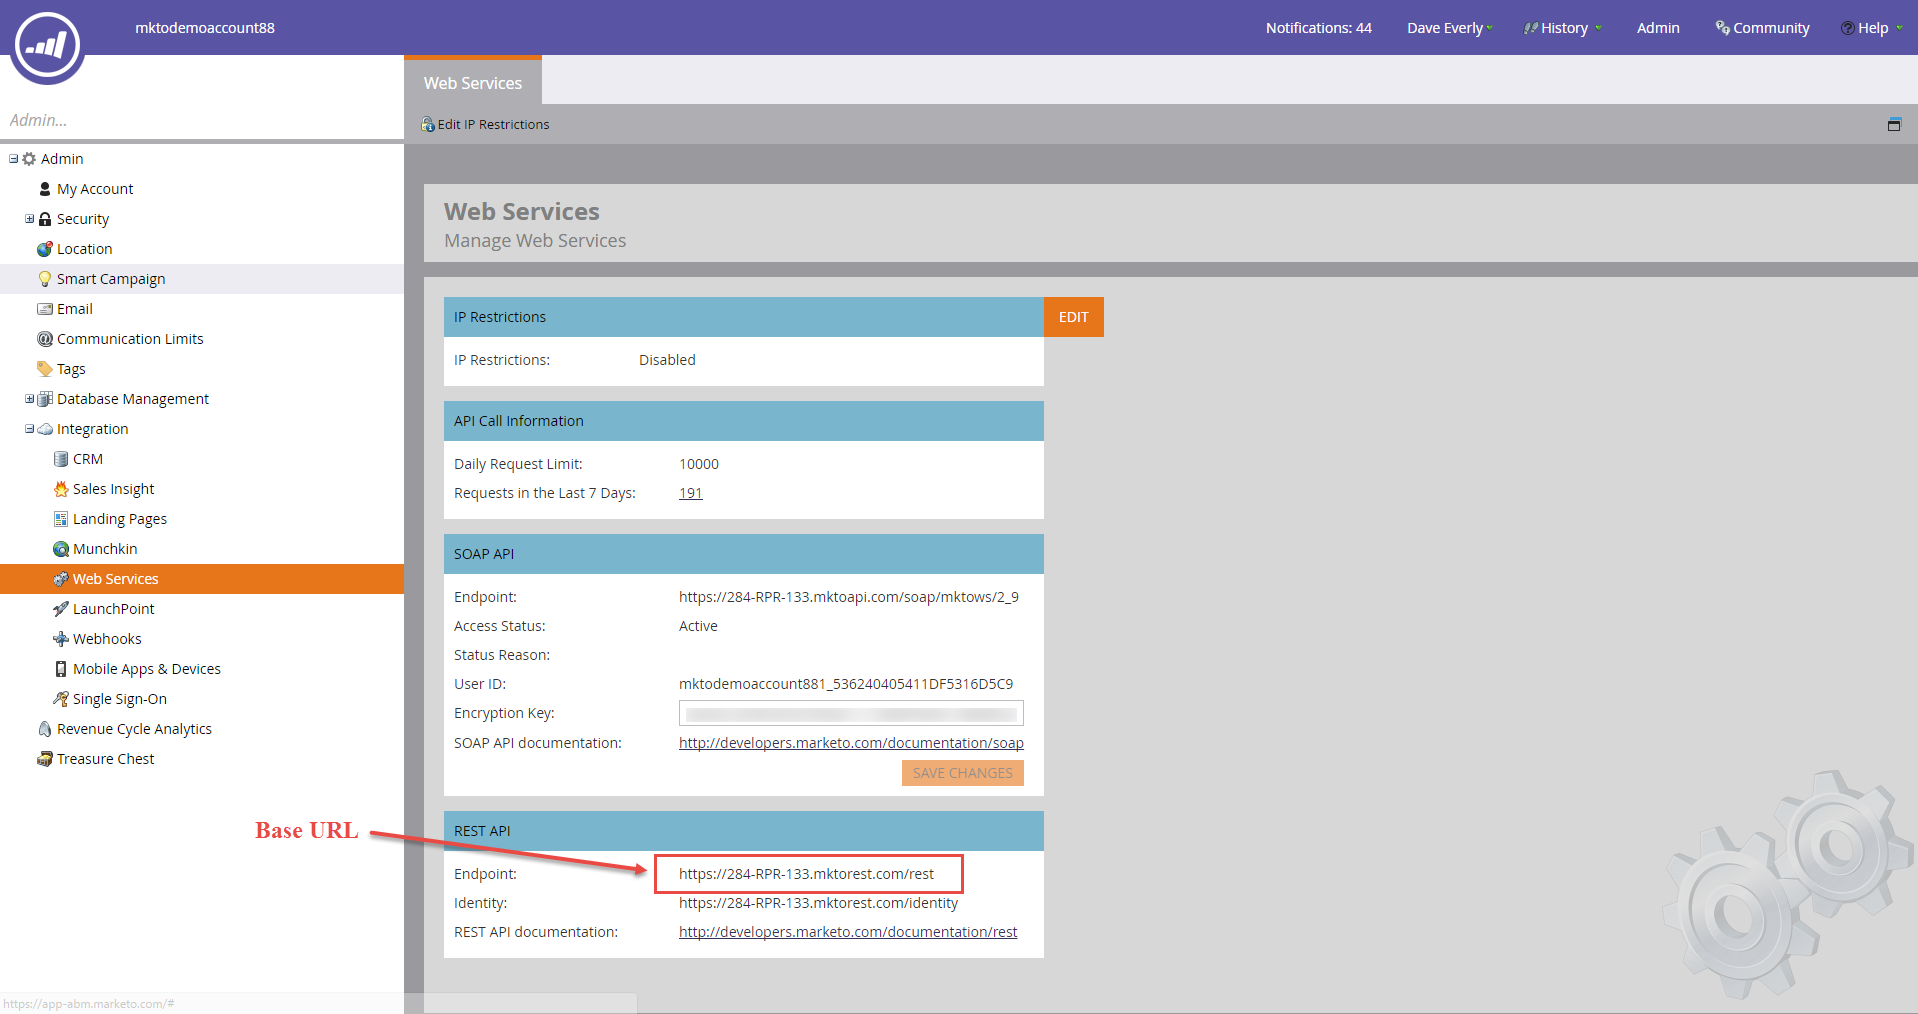Click the Edit IP Restrictions toolbar icon
This screenshot has width=1918, height=1014.
(x=428, y=125)
